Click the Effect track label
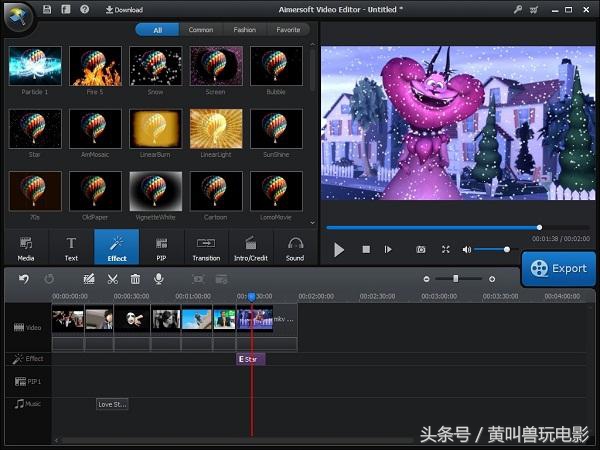600x450 pixels. pyautogui.click(x=28, y=359)
